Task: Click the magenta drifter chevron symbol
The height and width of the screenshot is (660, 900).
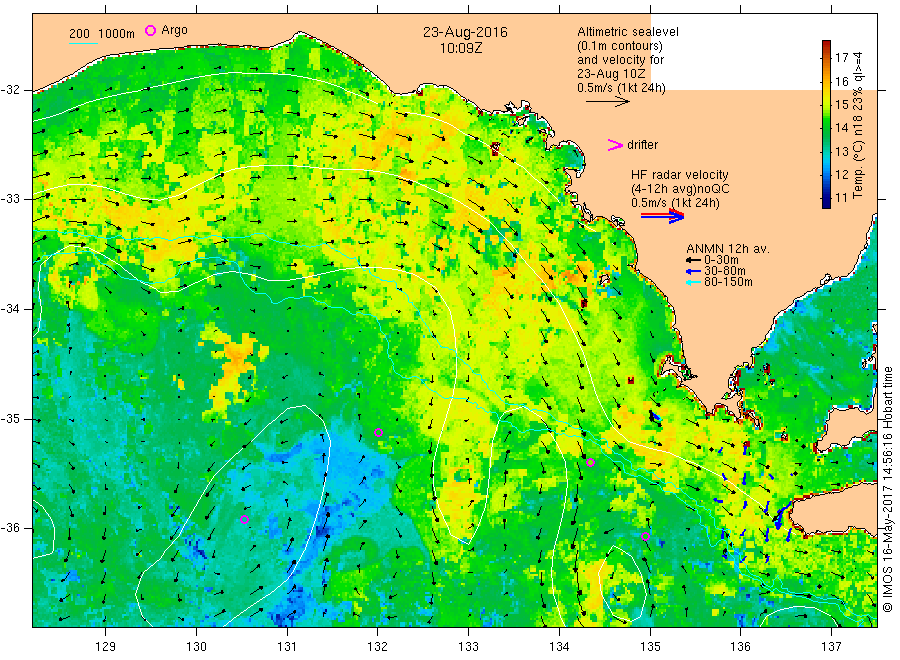Action: (x=615, y=145)
